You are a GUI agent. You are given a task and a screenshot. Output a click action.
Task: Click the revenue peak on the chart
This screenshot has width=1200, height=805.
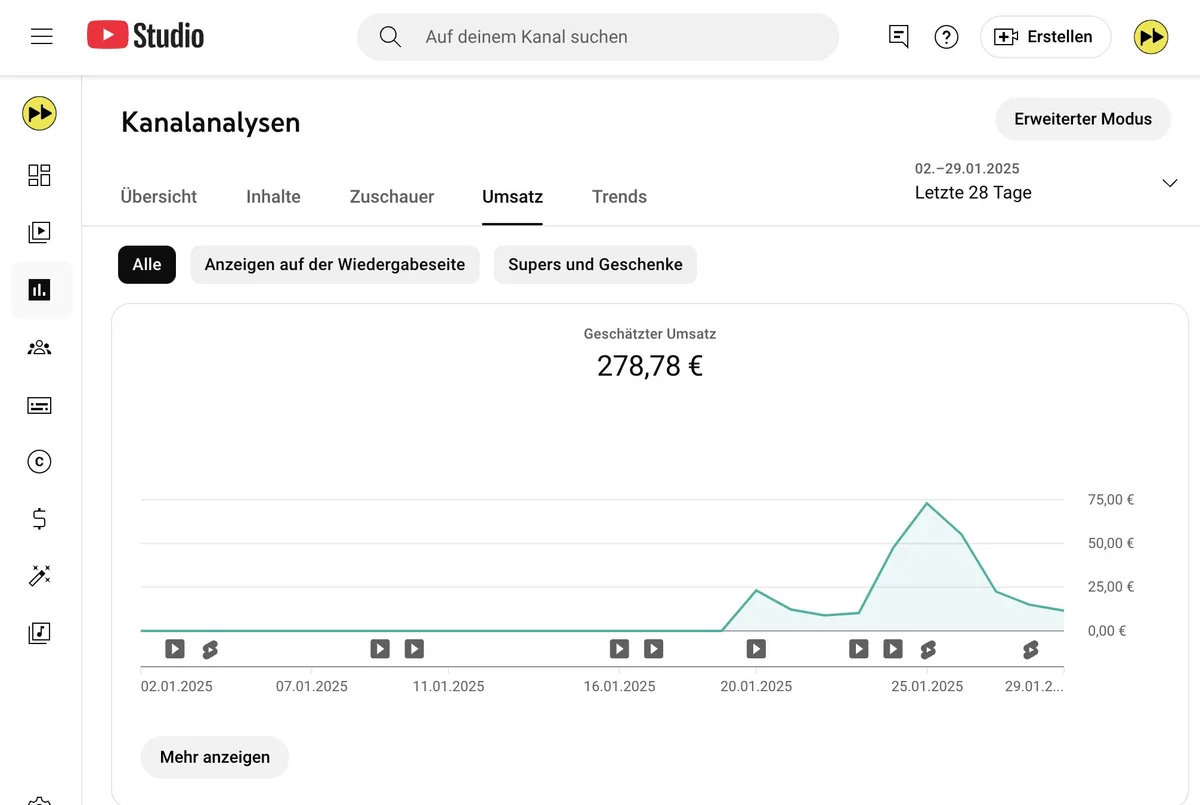927,503
